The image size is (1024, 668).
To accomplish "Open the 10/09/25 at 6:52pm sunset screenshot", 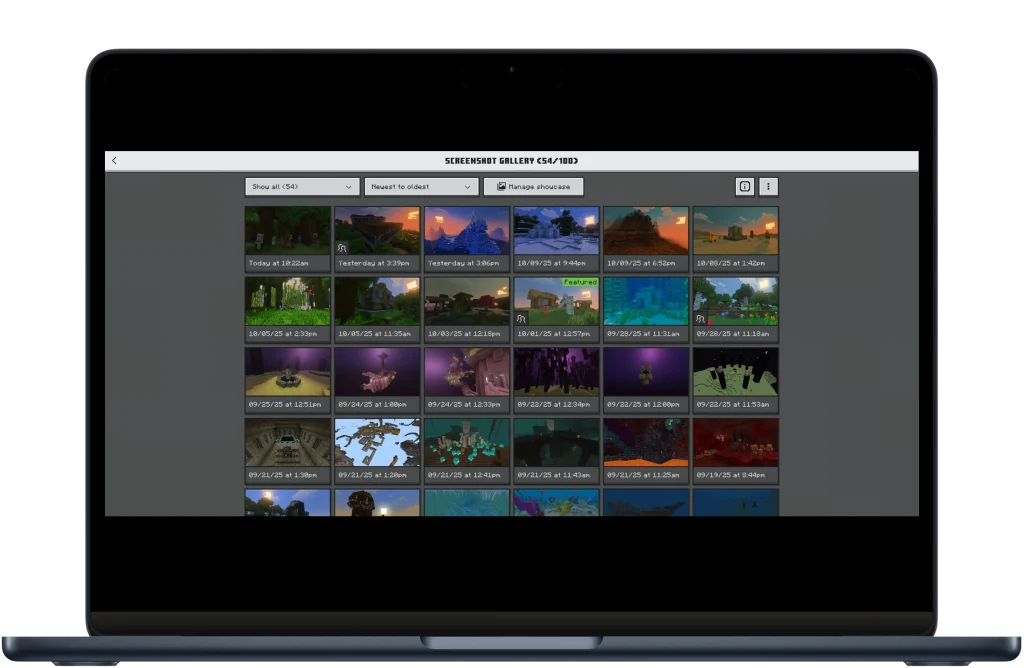I will [646, 238].
